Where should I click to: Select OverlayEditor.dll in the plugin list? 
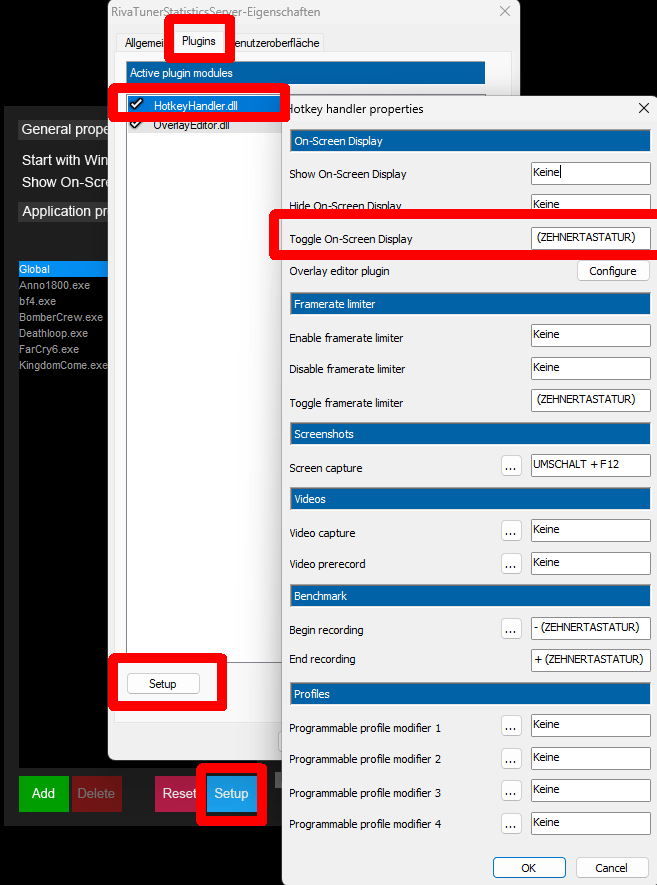click(x=191, y=125)
